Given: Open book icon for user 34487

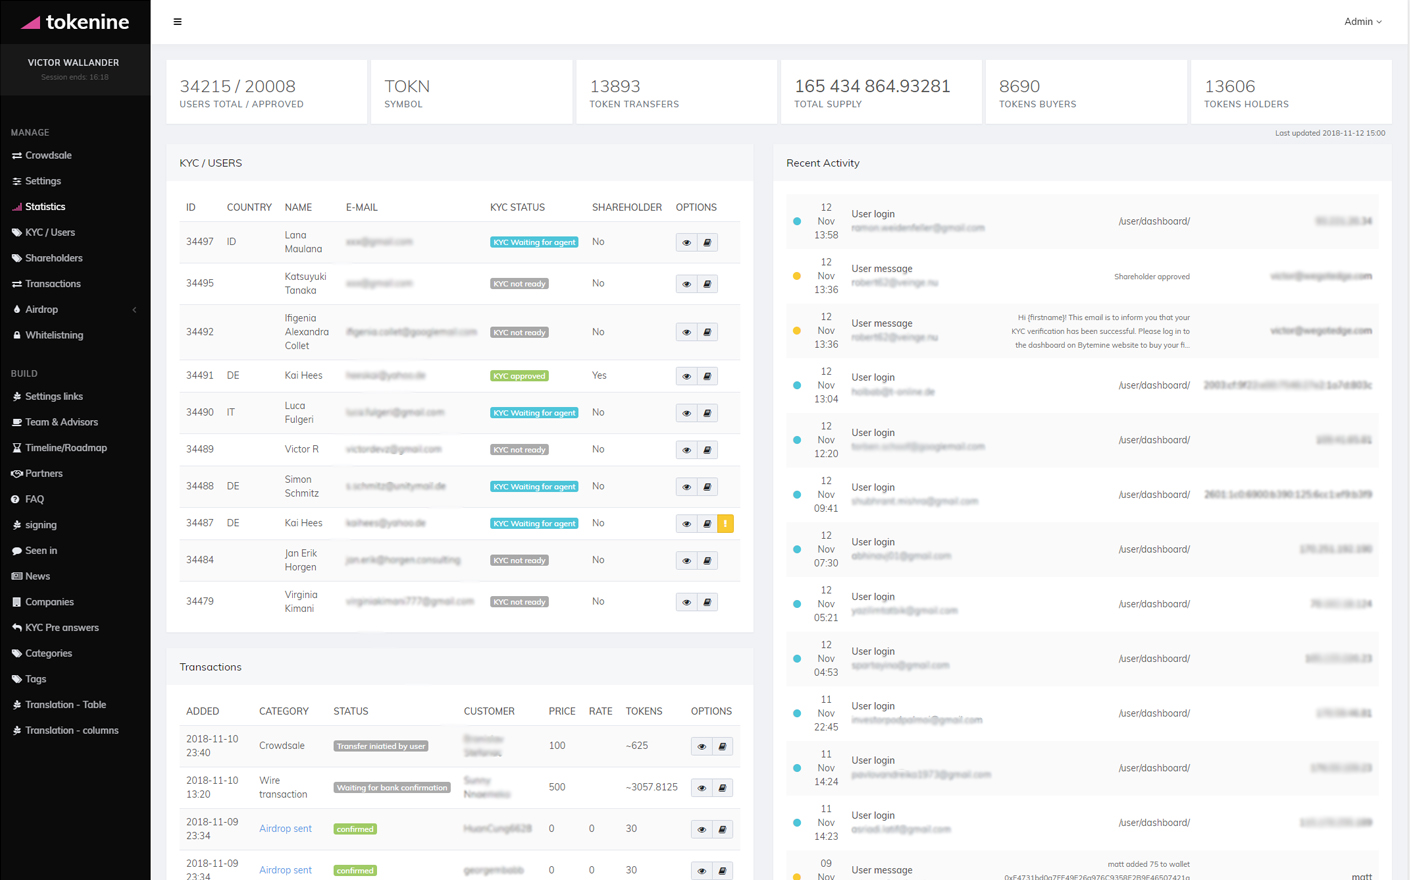Looking at the screenshot, I should tap(707, 524).
